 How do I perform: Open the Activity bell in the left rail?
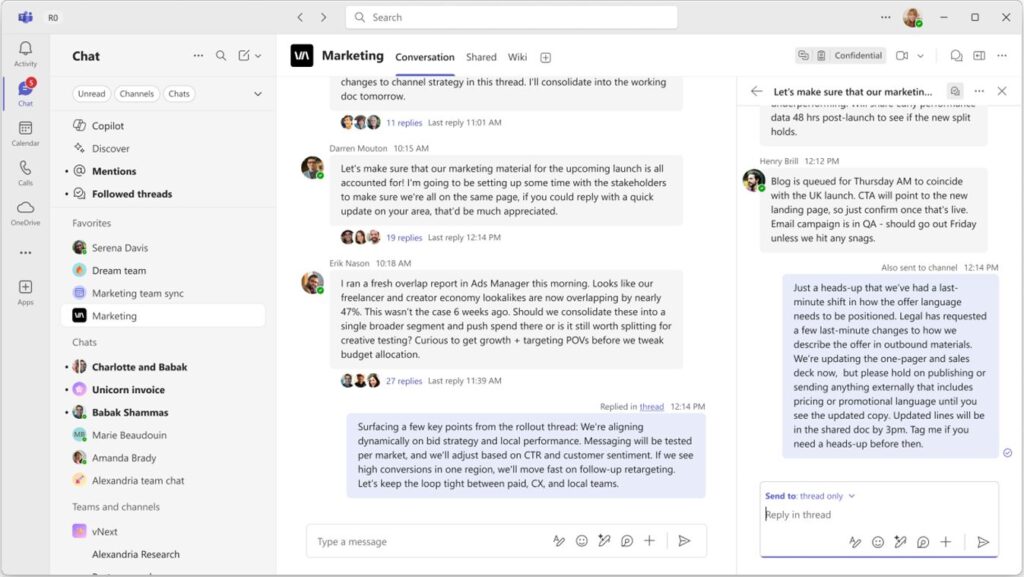(x=25, y=48)
